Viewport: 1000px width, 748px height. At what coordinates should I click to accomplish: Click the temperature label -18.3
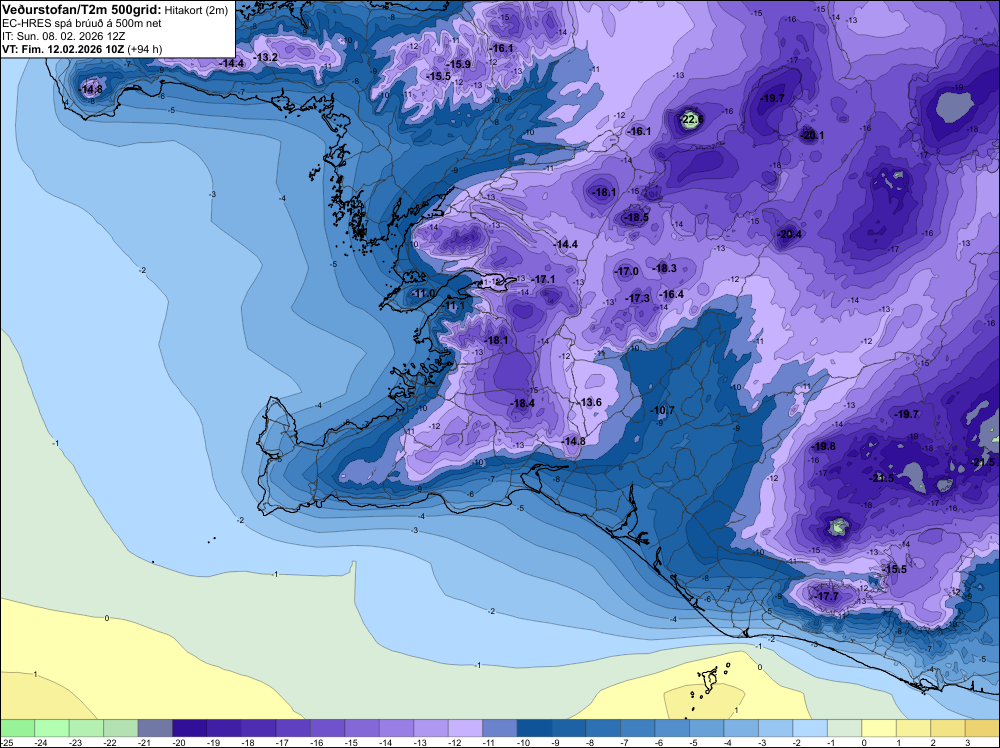pyautogui.click(x=665, y=268)
